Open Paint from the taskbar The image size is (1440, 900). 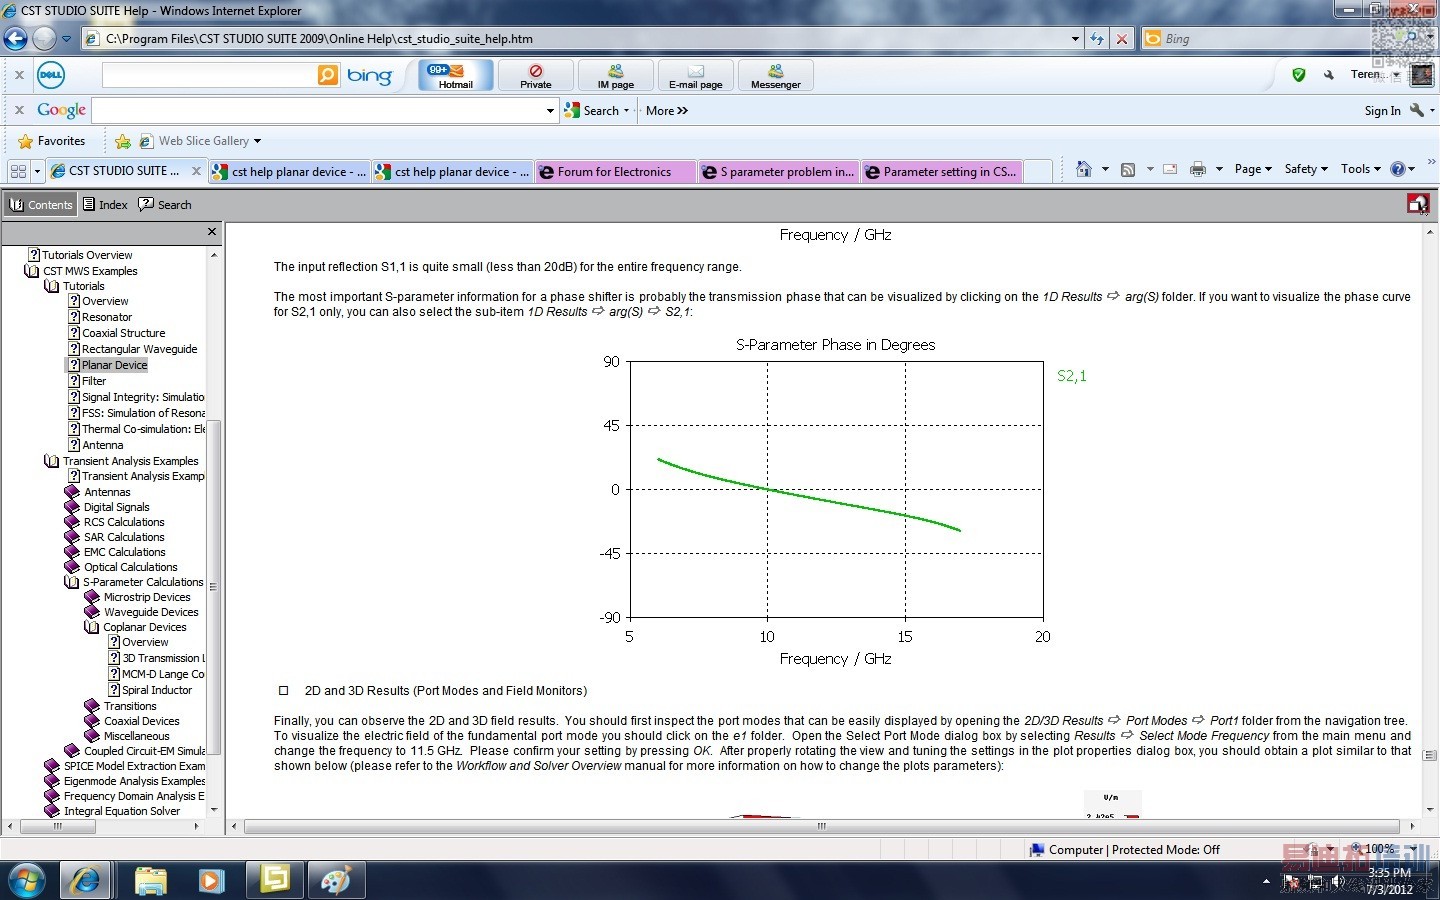[335, 880]
